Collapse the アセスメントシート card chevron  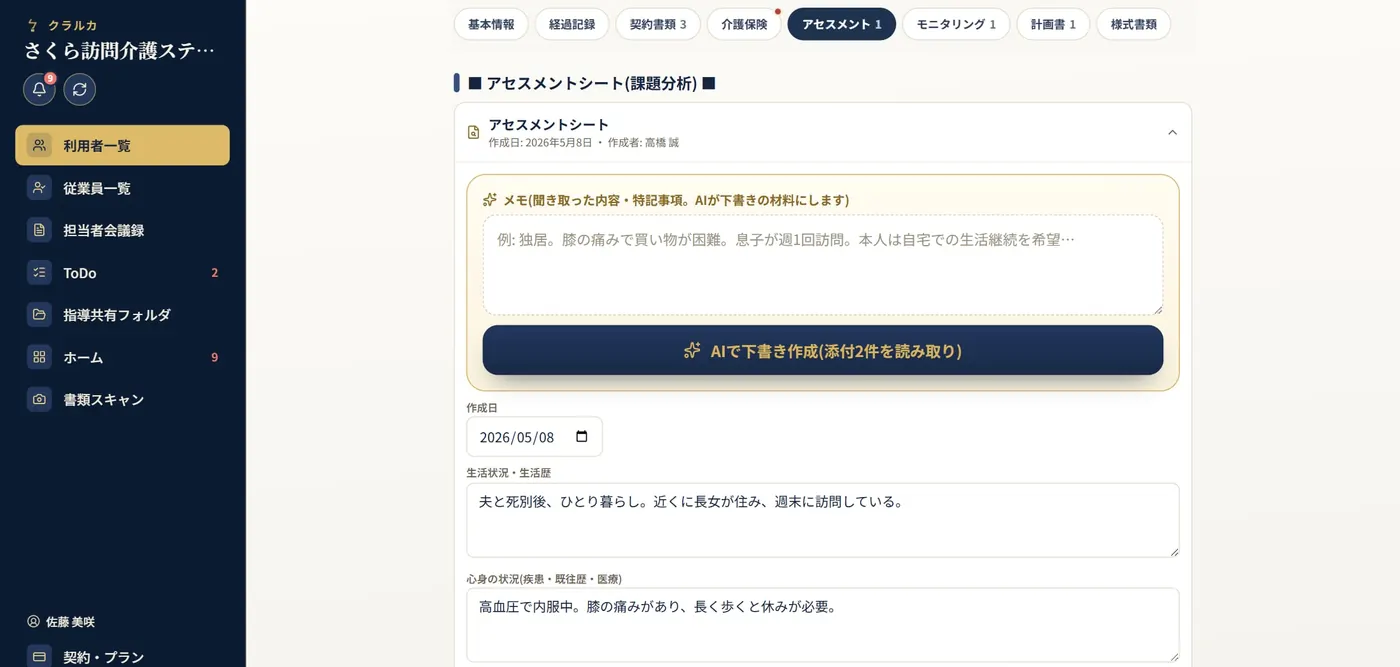click(x=1173, y=133)
